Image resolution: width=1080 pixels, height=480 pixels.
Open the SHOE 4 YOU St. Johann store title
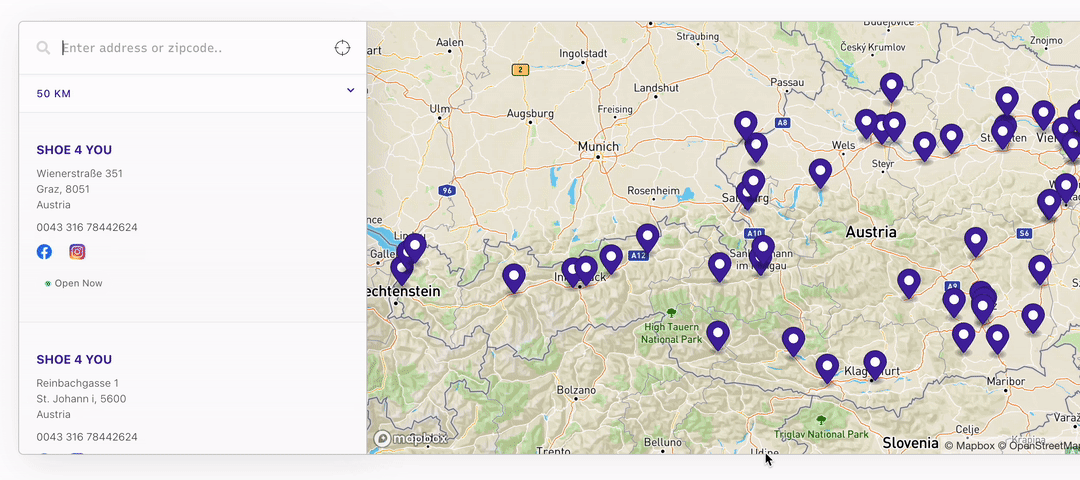(x=74, y=360)
